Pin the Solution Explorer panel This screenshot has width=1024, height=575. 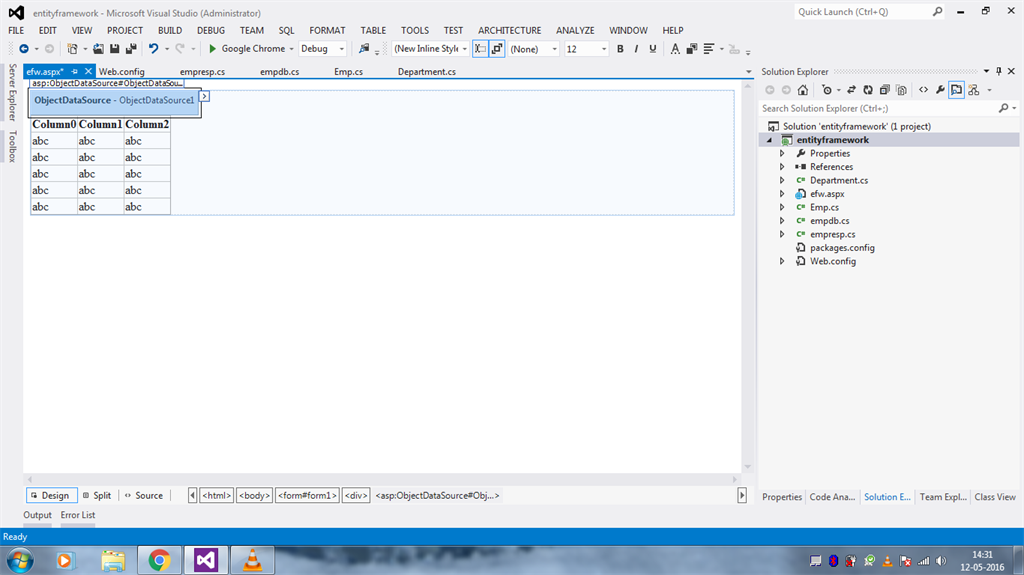(x=999, y=71)
